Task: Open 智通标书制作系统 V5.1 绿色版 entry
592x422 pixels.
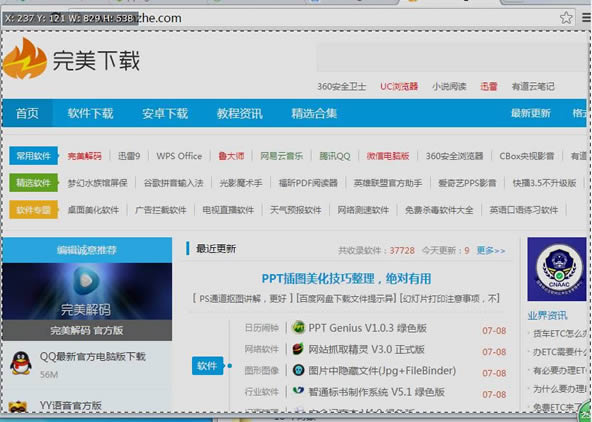Action: pos(376,392)
